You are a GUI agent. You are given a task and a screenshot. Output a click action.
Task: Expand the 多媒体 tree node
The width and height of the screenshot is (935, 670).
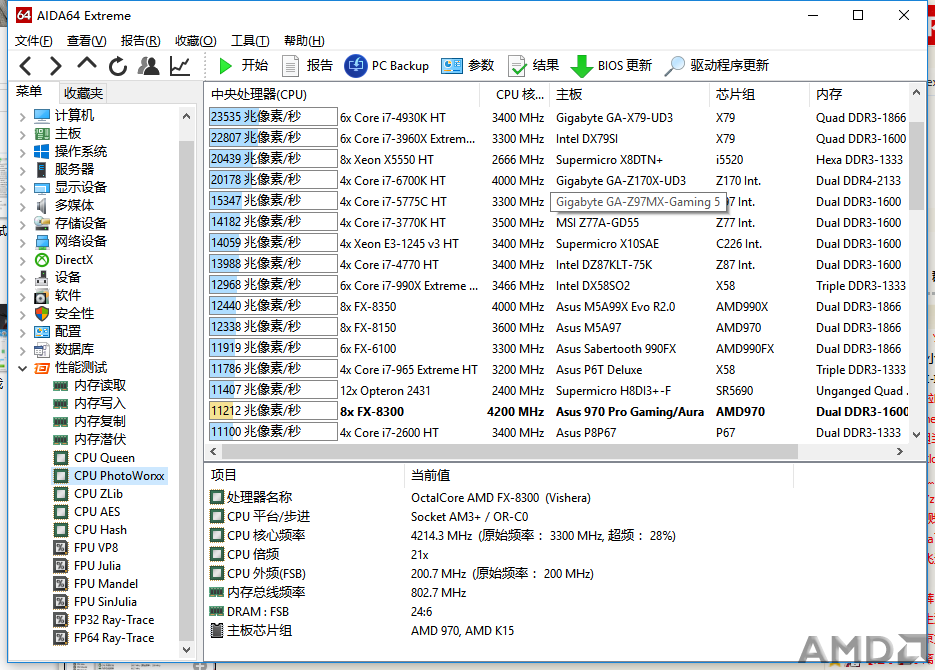[22, 206]
